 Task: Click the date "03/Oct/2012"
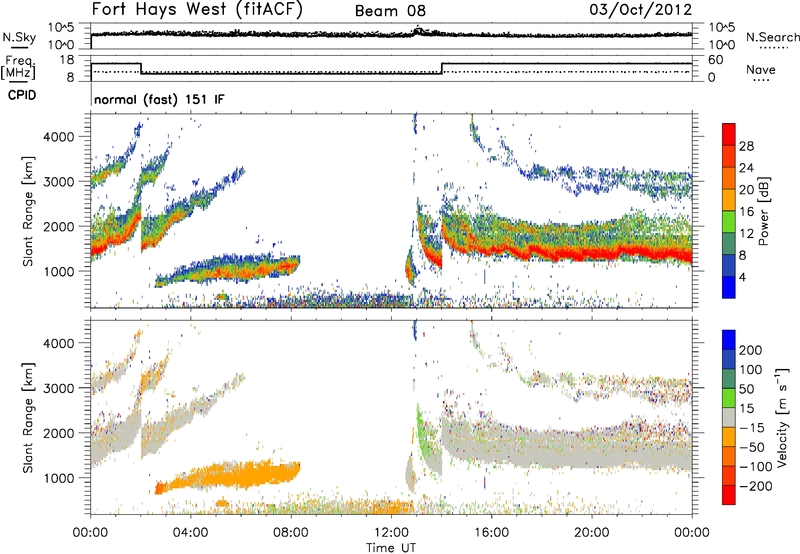(641, 10)
